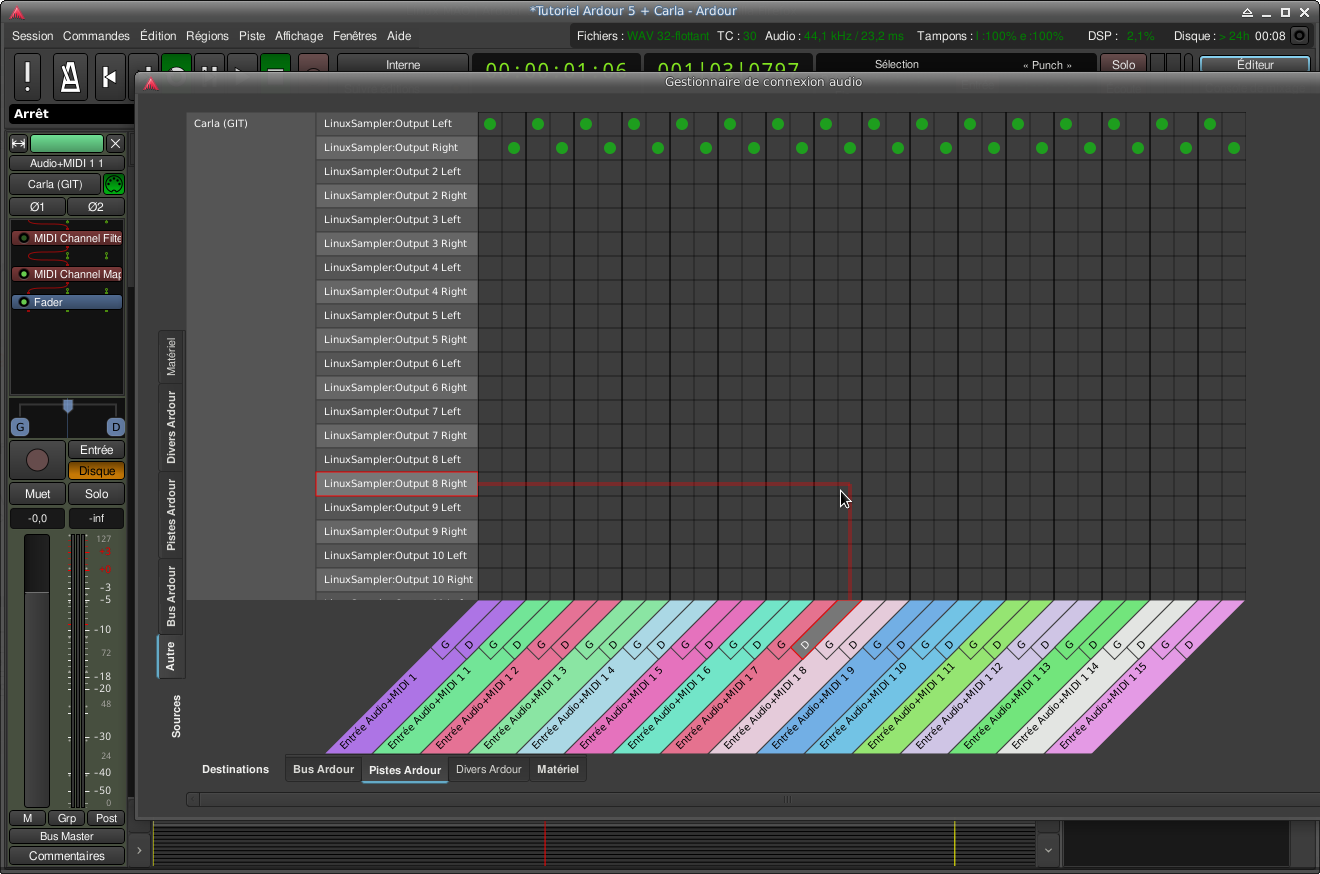Image resolution: width=1320 pixels, height=874 pixels.
Task: Open the Post metering point dropdown
Action: tap(107, 818)
